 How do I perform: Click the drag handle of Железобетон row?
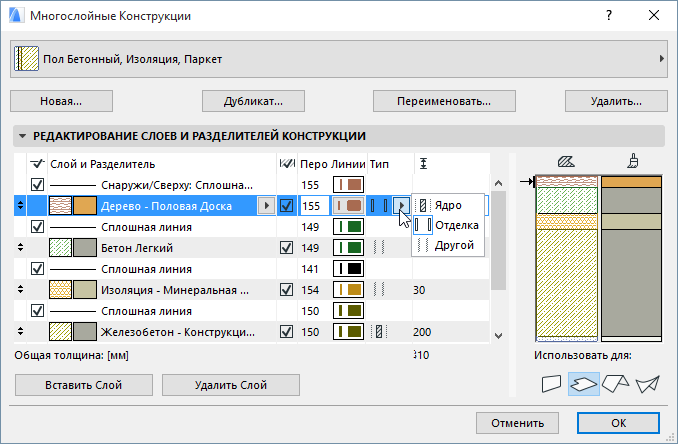pos(20,331)
